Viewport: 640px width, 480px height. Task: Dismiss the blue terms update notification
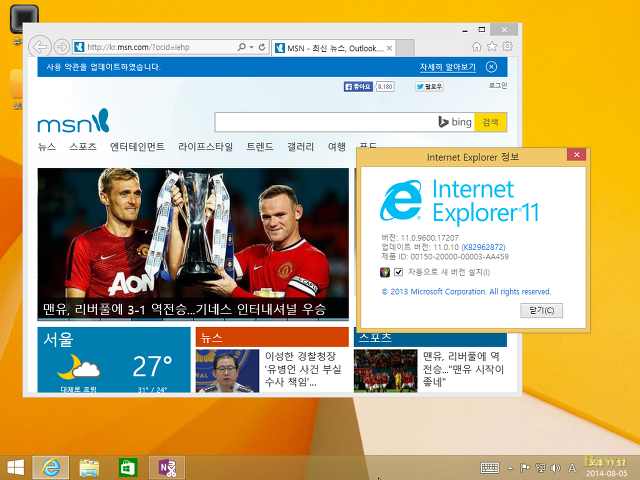(491, 67)
